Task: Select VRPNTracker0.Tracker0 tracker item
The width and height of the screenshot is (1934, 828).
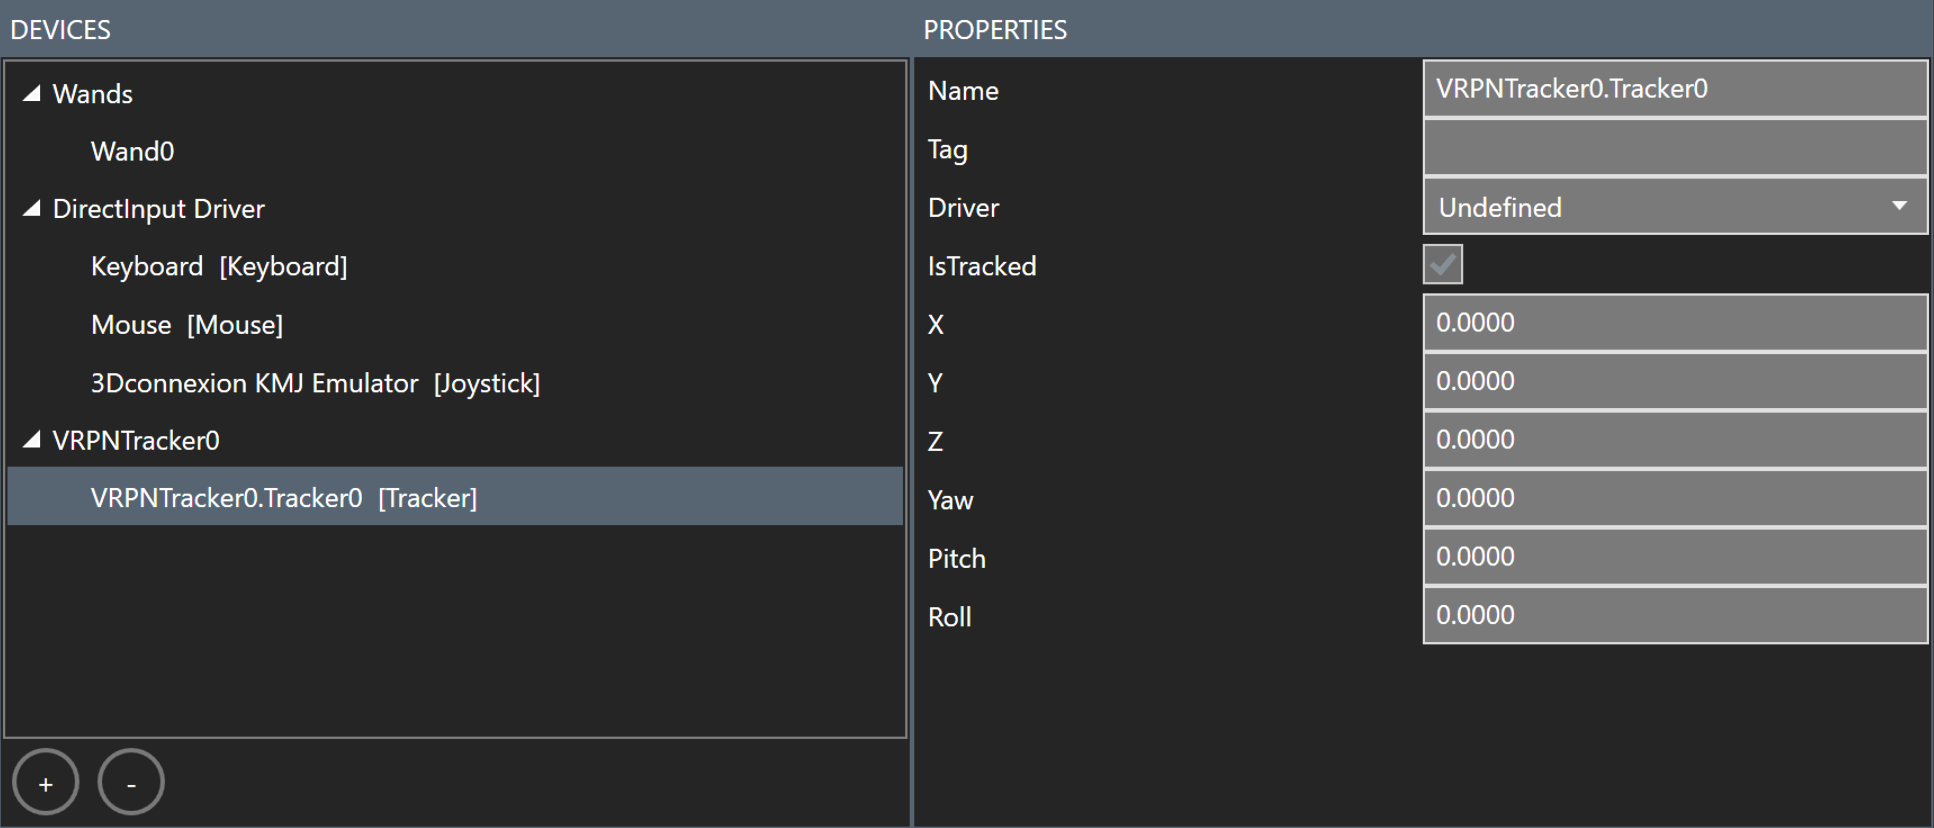Action: 284,498
